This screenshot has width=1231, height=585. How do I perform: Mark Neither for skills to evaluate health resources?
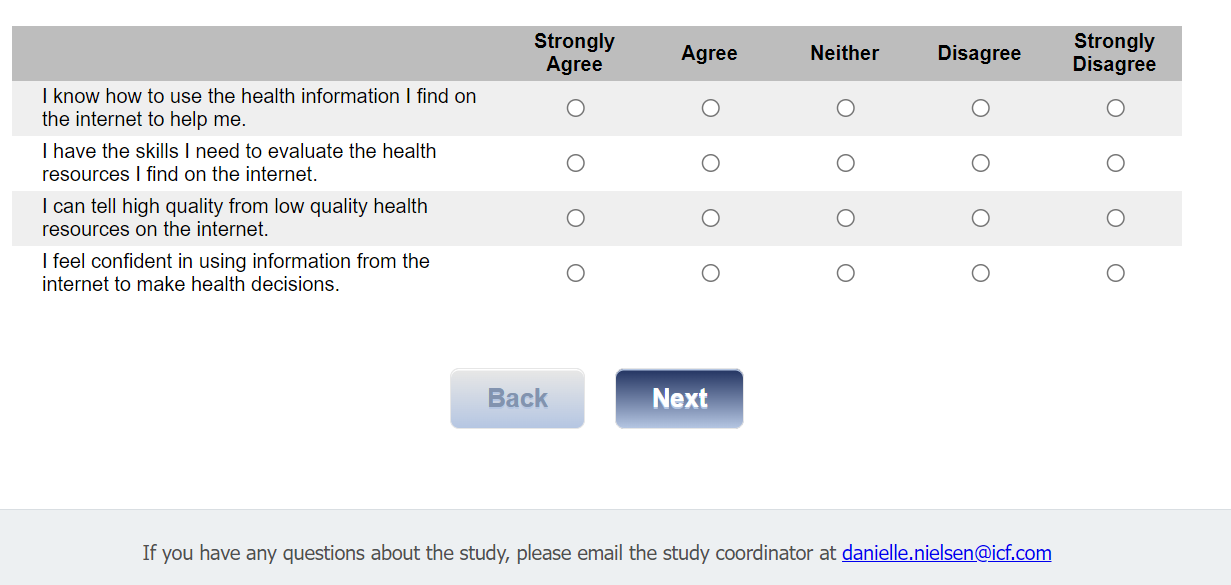coord(845,163)
